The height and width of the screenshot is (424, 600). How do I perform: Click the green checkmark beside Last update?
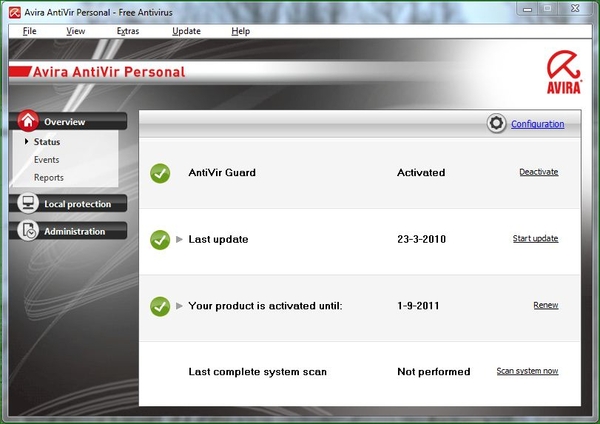point(160,240)
